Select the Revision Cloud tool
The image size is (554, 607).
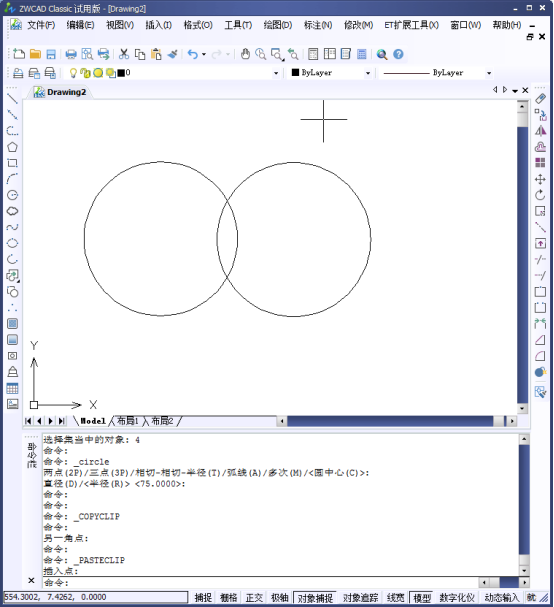click(12, 211)
